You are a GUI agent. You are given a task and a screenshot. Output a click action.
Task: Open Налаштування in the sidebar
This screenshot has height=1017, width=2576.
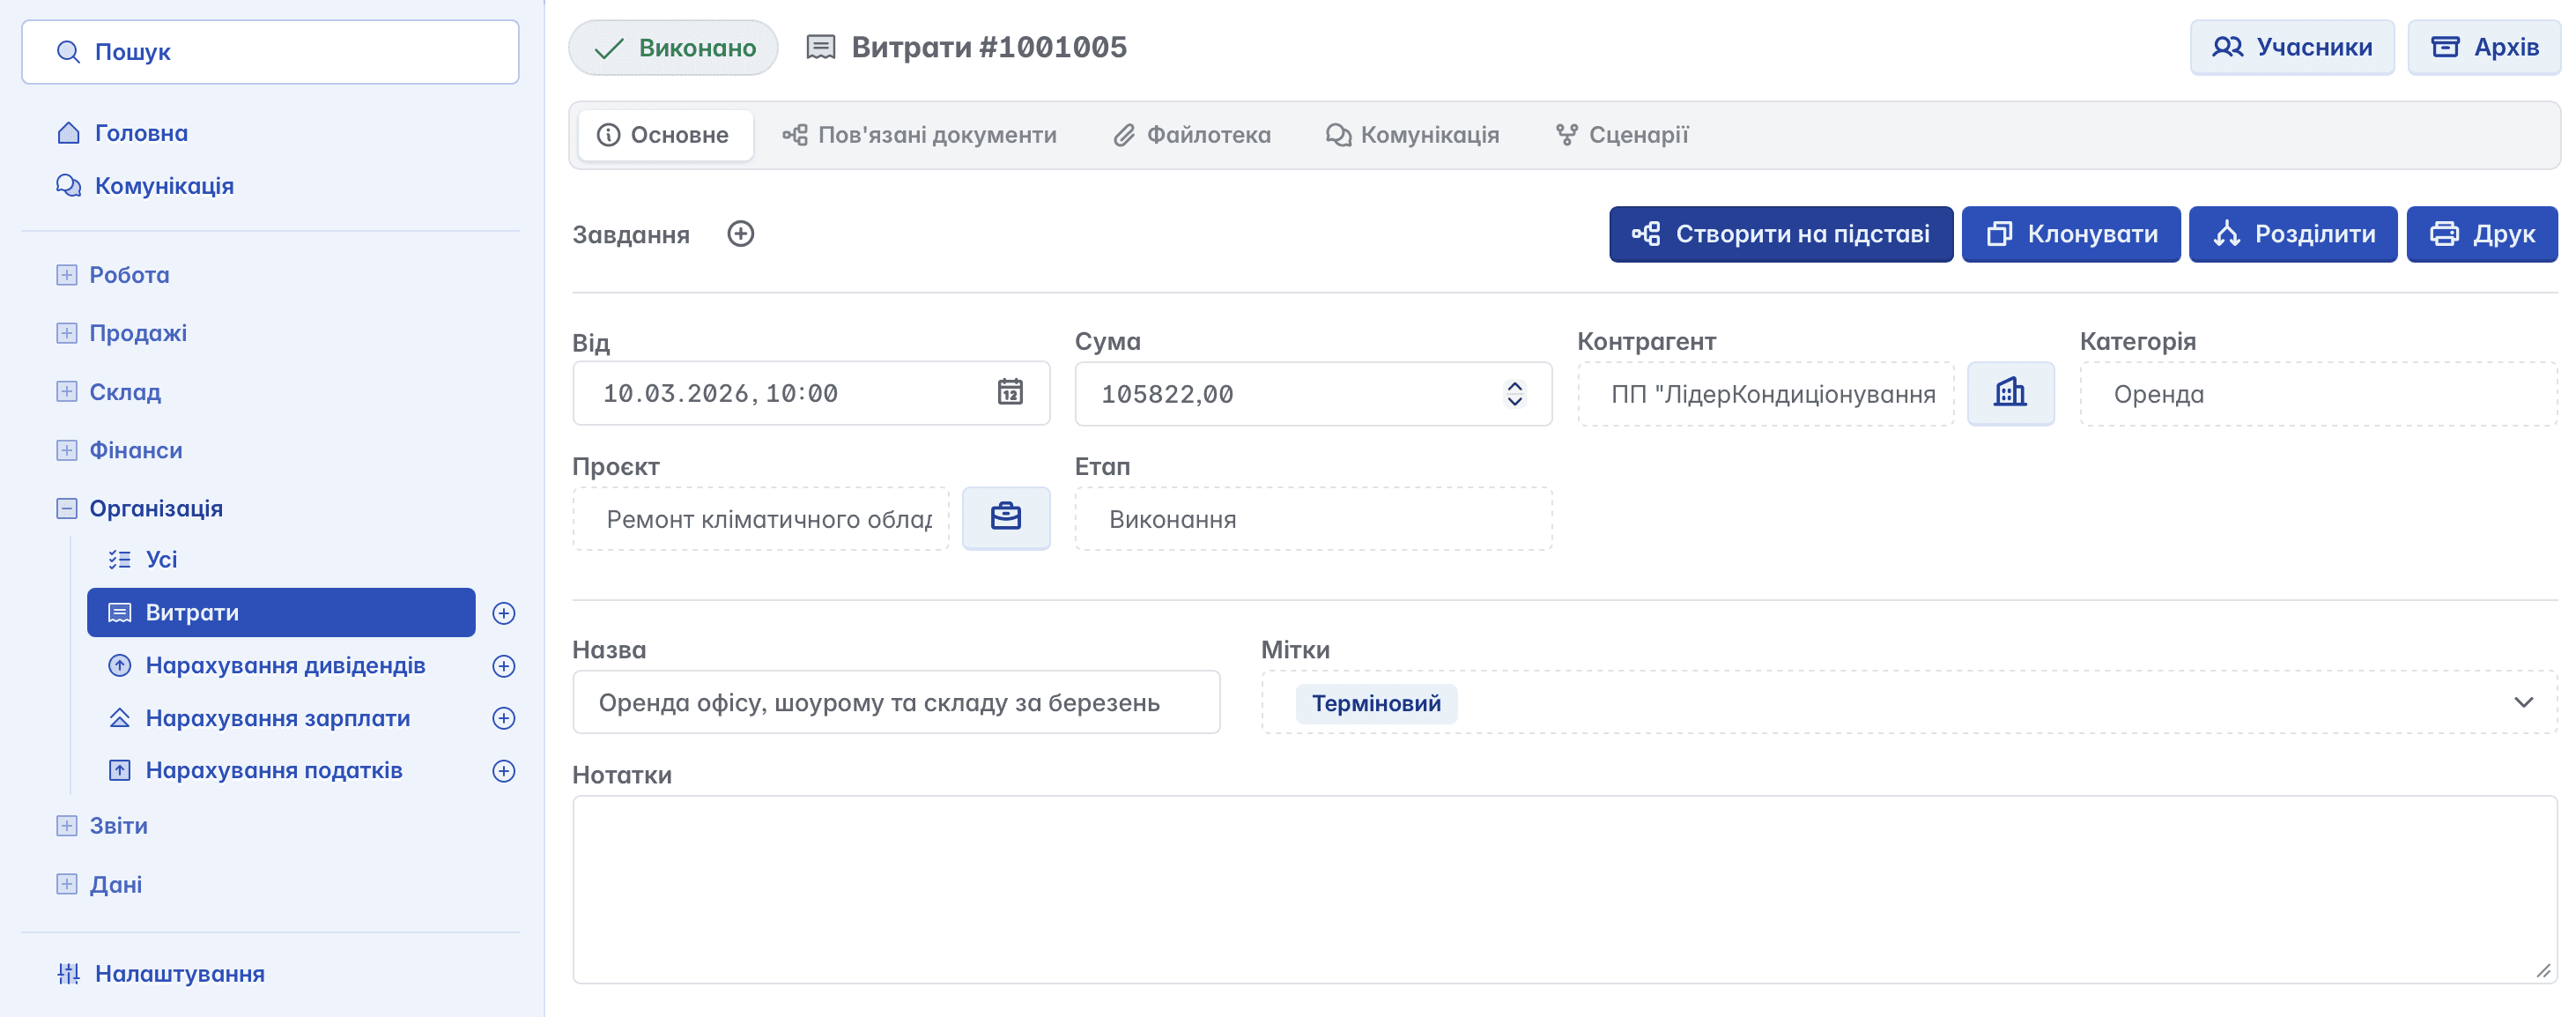pos(179,973)
